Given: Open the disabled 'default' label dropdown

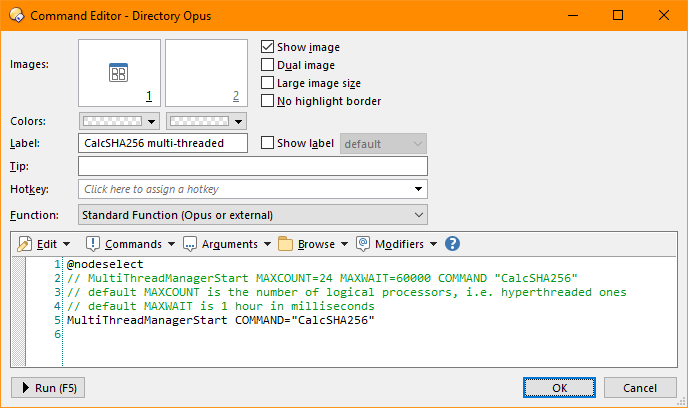Looking at the screenshot, I should (383, 143).
